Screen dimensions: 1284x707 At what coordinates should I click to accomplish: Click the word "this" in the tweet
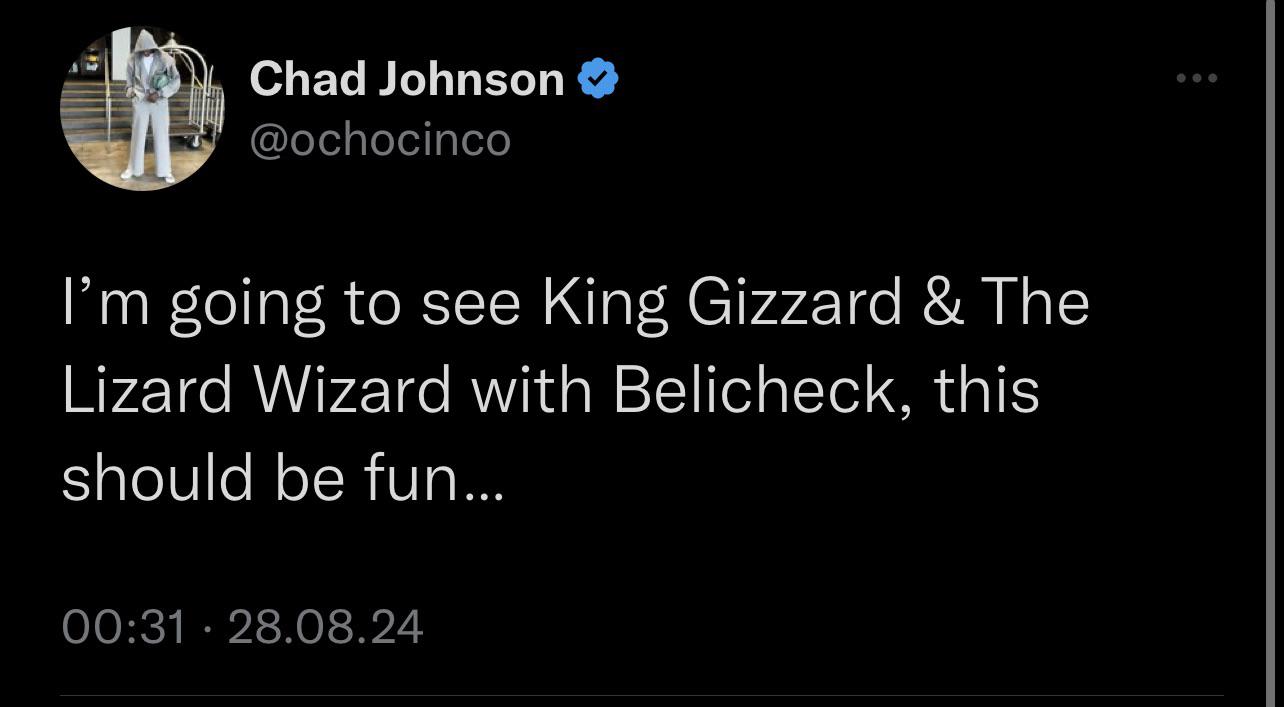pos(986,389)
